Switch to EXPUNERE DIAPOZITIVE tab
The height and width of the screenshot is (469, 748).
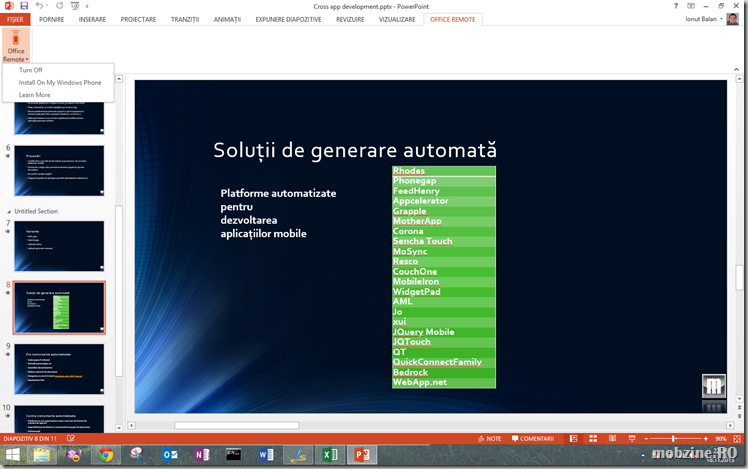point(288,19)
